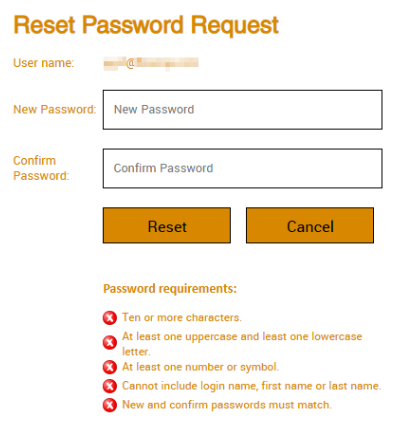This screenshot has height=437, width=407.
Task: Click the orange Confirm Password label
Action: point(41,168)
